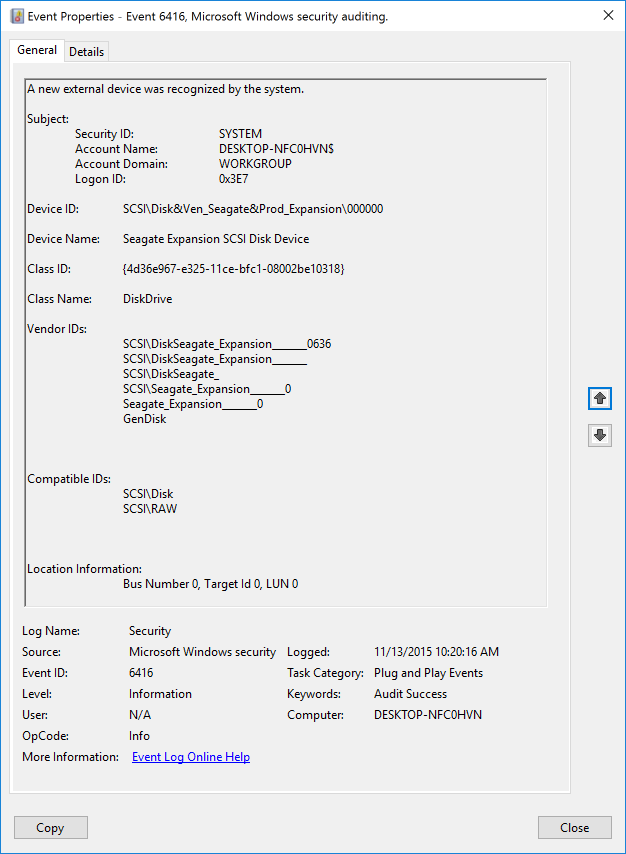Click the Keywords value Audit Success
The width and height of the screenshot is (626, 854).
click(x=410, y=694)
